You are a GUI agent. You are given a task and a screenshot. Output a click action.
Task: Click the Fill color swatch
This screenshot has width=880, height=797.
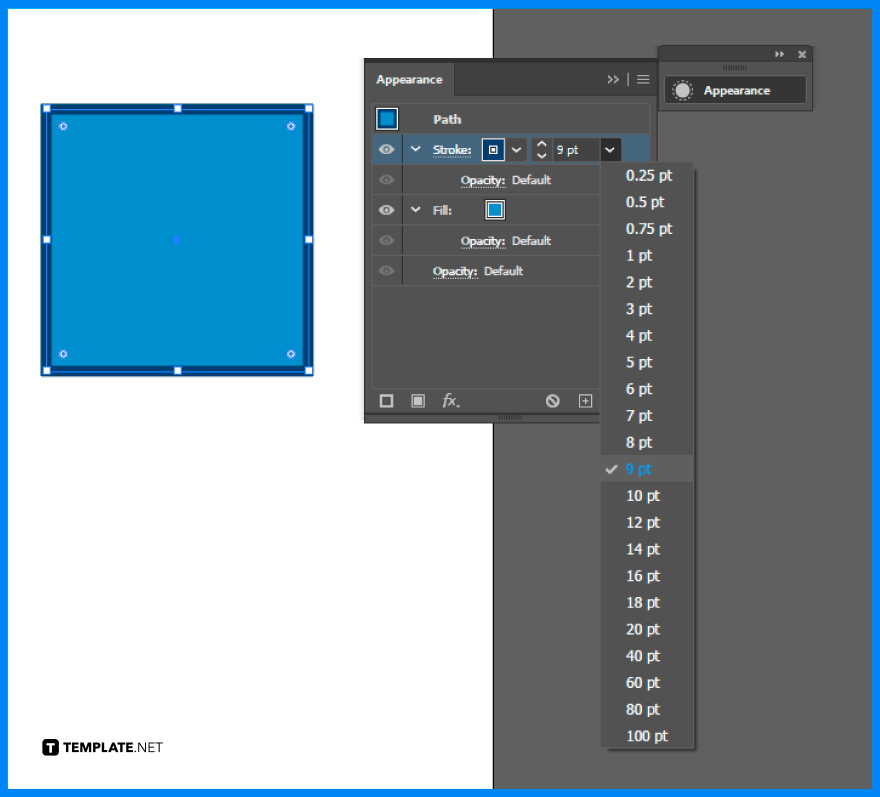pos(493,210)
